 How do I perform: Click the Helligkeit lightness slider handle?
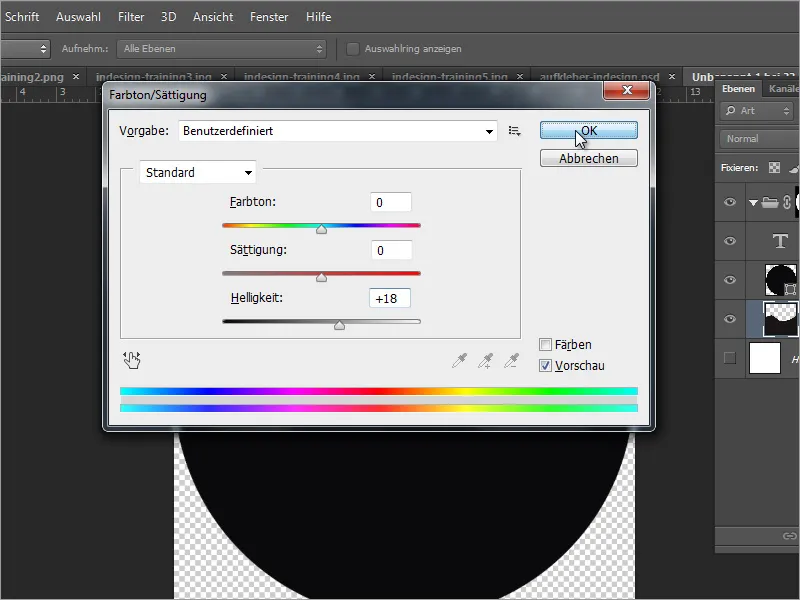point(339,326)
